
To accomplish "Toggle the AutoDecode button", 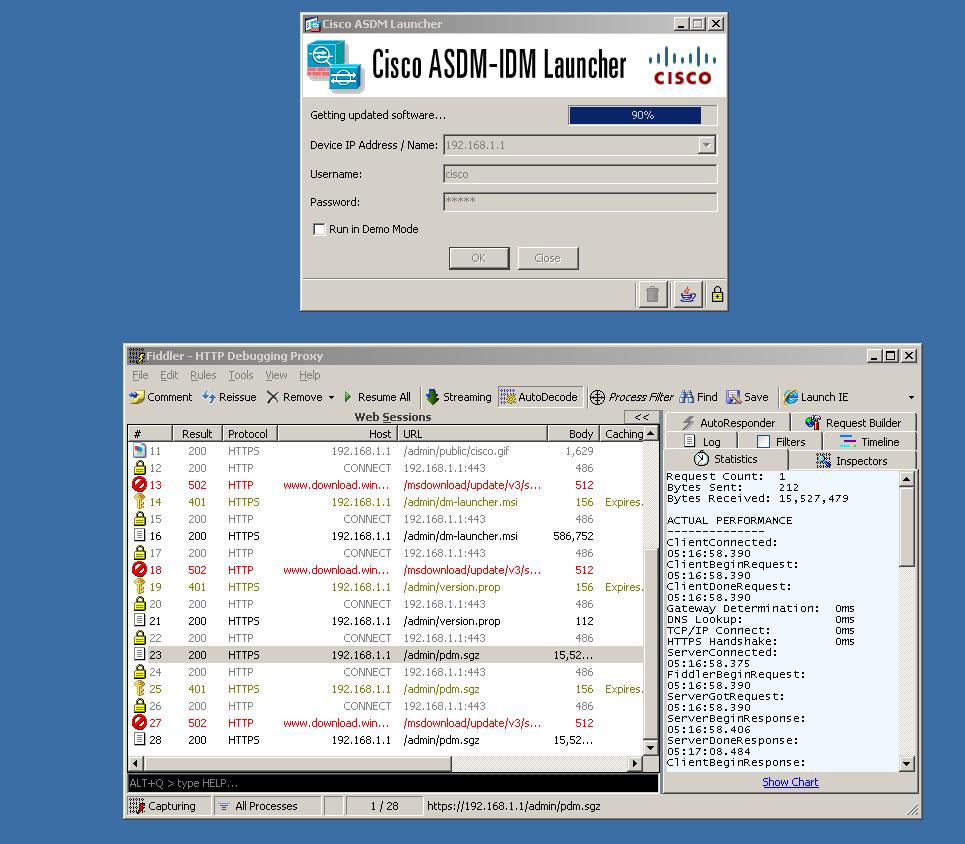I will coord(540,397).
